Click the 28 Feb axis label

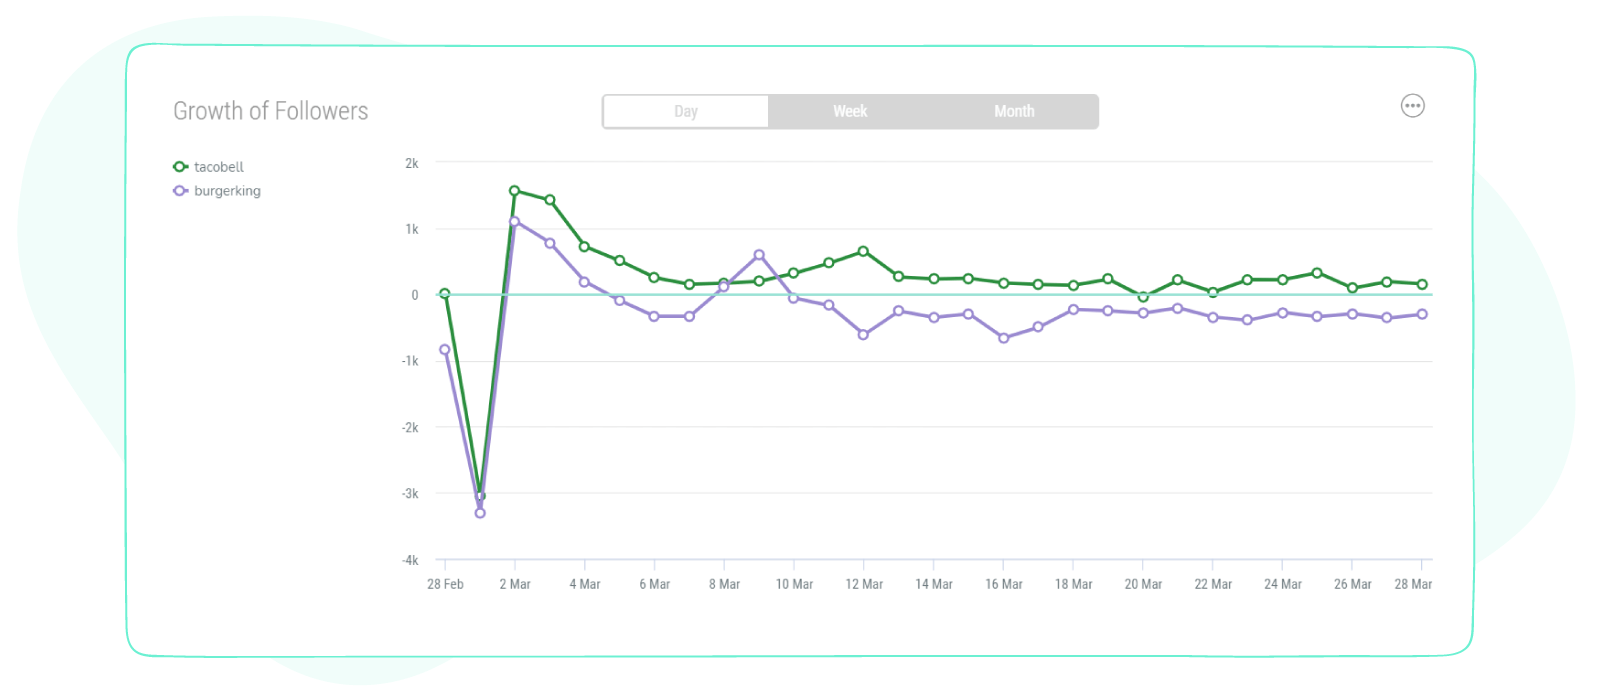tap(445, 583)
